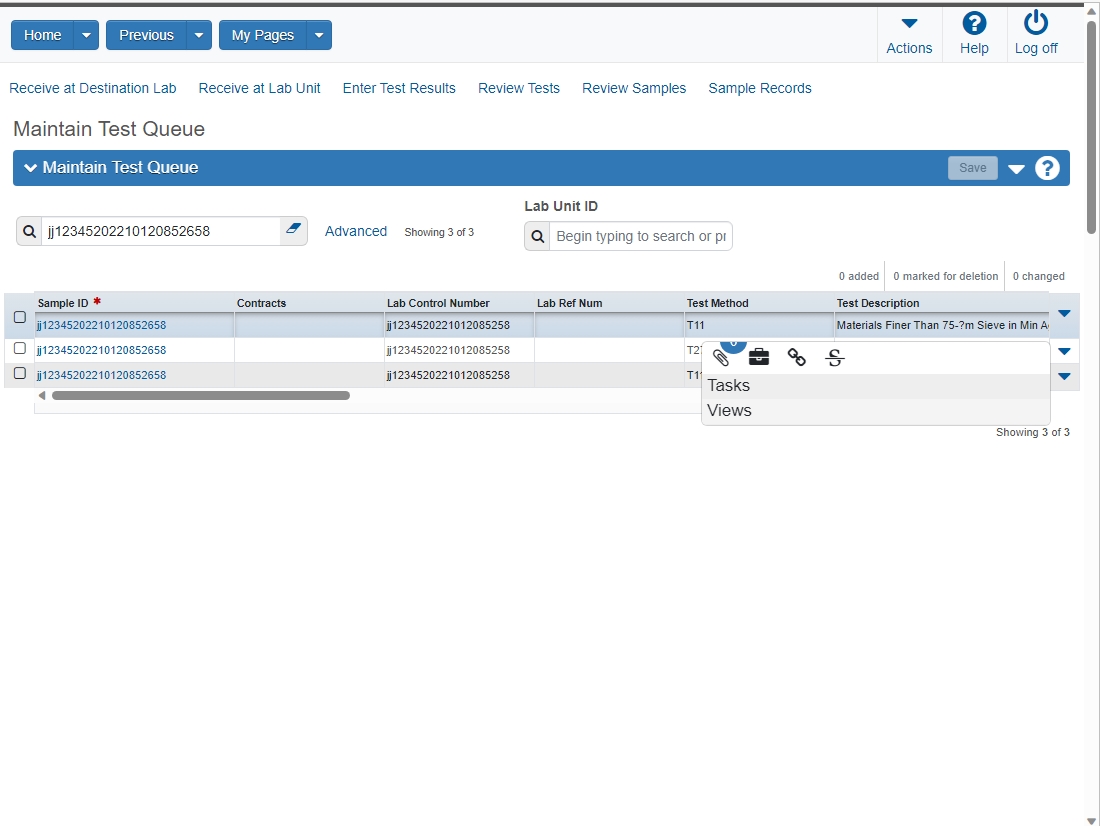This screenshot has width=1100, height=826.
Task: Click the Contracts column header
Action: click(309, 303)
